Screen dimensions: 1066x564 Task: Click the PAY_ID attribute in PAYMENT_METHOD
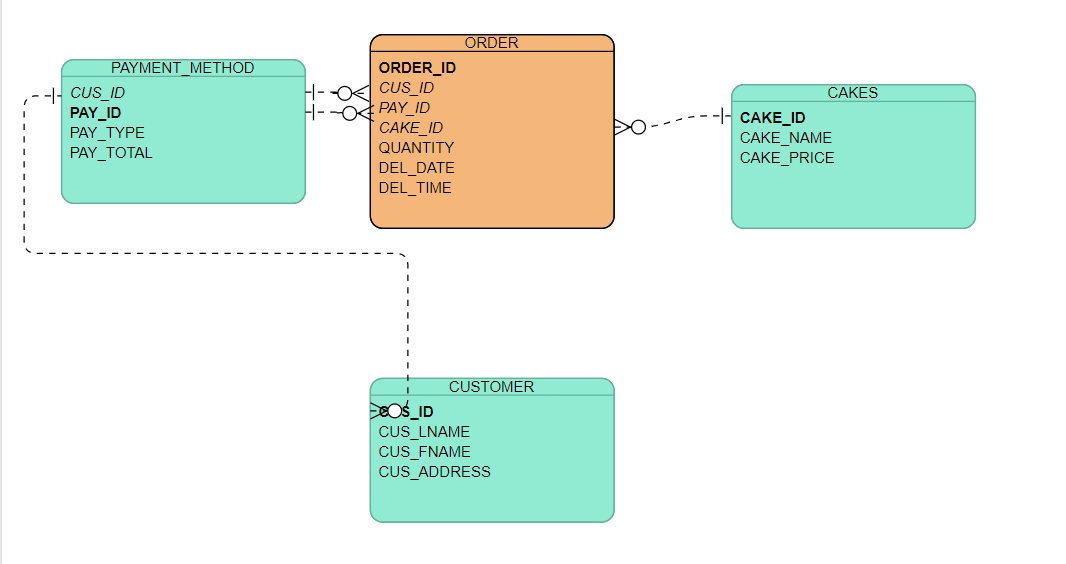click(95, 113)
